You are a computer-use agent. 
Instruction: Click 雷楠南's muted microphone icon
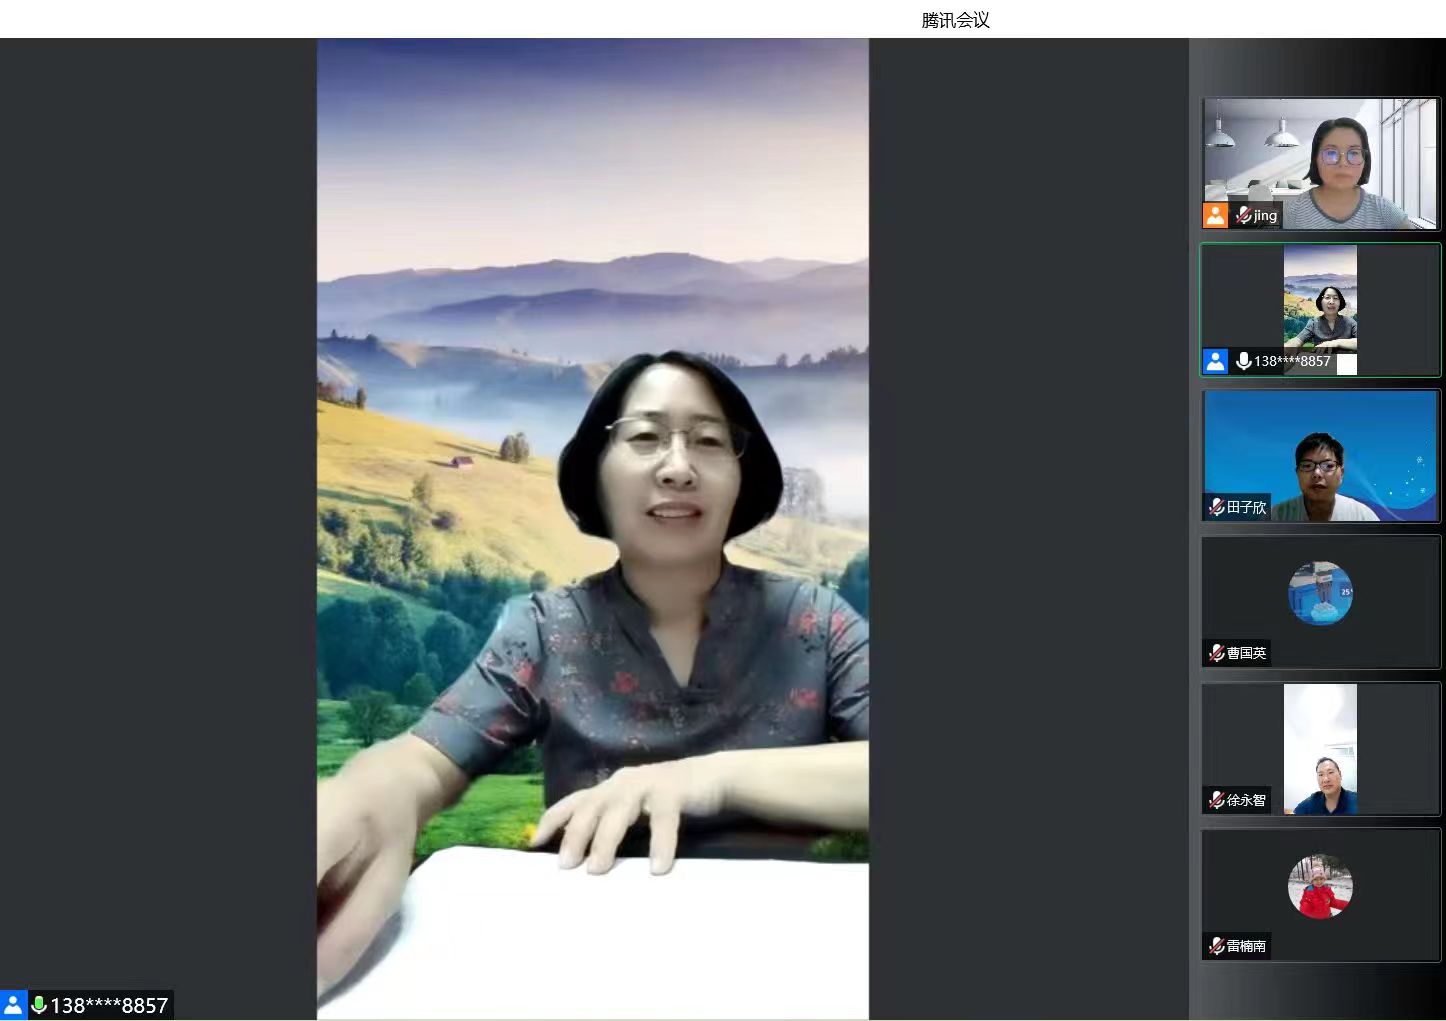point(1216,946)
